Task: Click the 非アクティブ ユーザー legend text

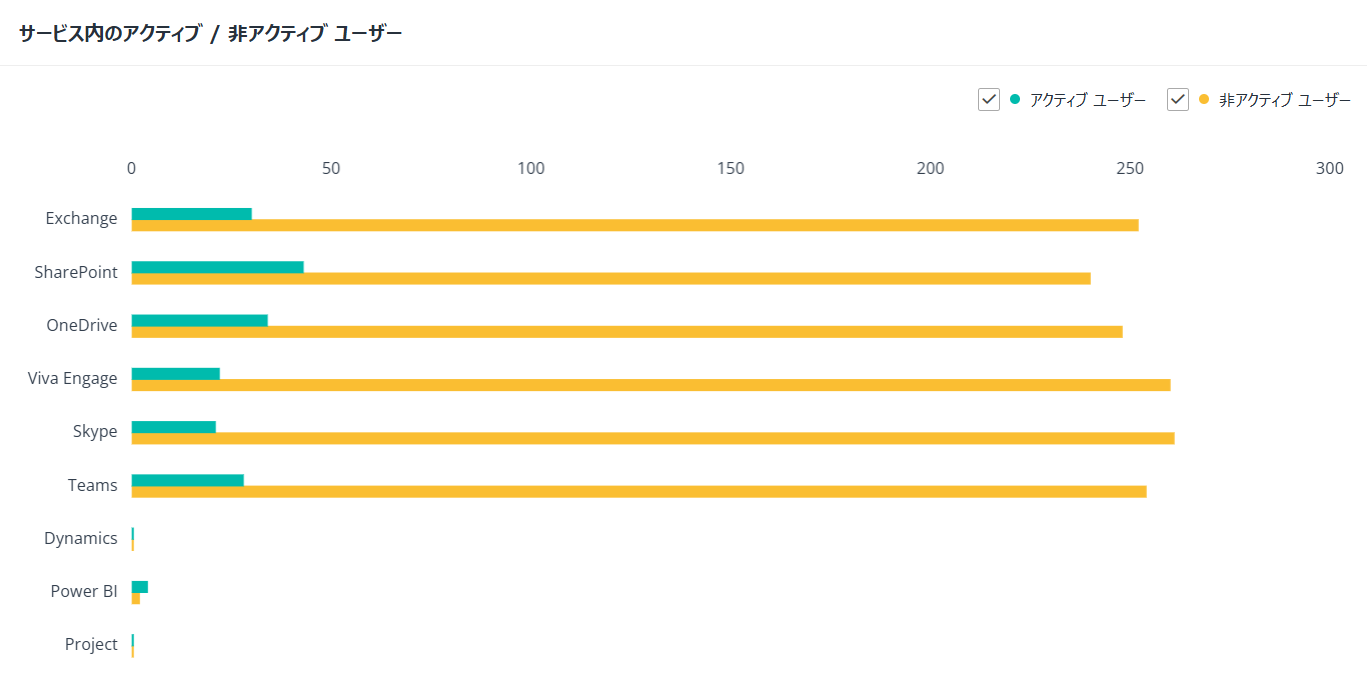Action: click(1285, 100)
